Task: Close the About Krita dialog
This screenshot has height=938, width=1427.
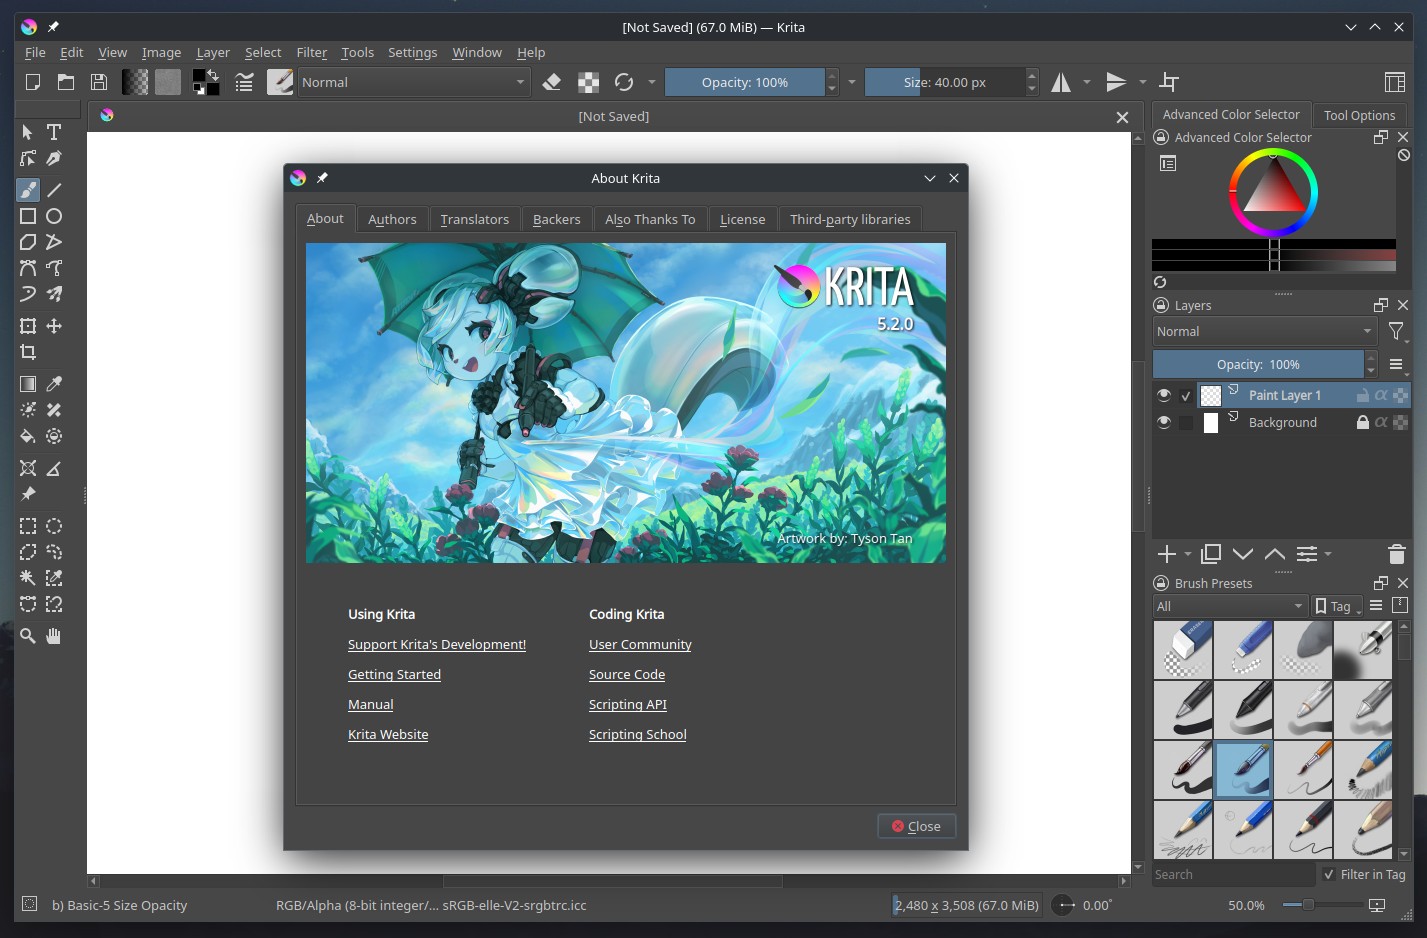Action: tap(916, 826)
